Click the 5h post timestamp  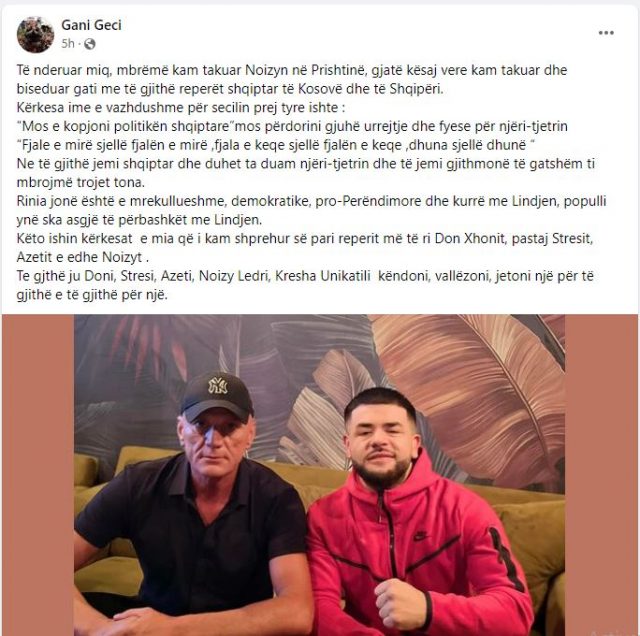tap(68, 44)
